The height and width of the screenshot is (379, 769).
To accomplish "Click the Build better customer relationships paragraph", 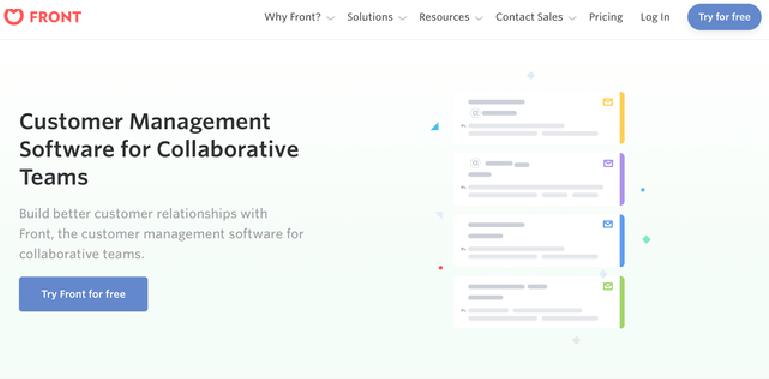I will [x=161, y=234].
